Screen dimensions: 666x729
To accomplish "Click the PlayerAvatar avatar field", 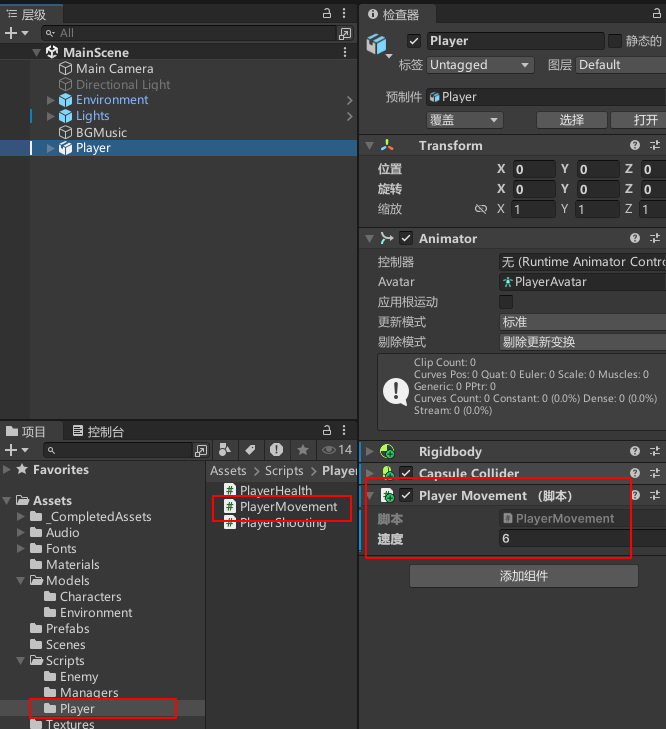I will pos(583,282).
